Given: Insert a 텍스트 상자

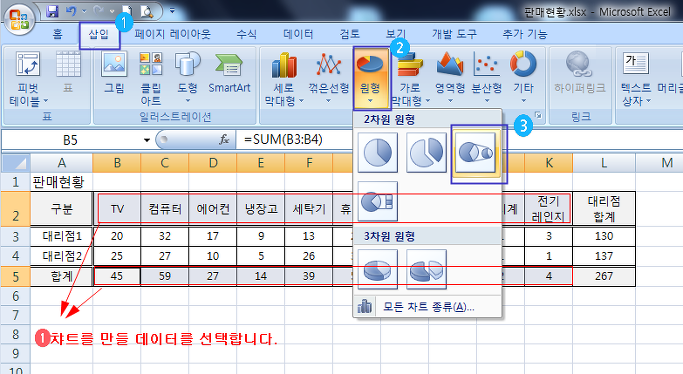Looking at the screenshot, I should 636,78.
